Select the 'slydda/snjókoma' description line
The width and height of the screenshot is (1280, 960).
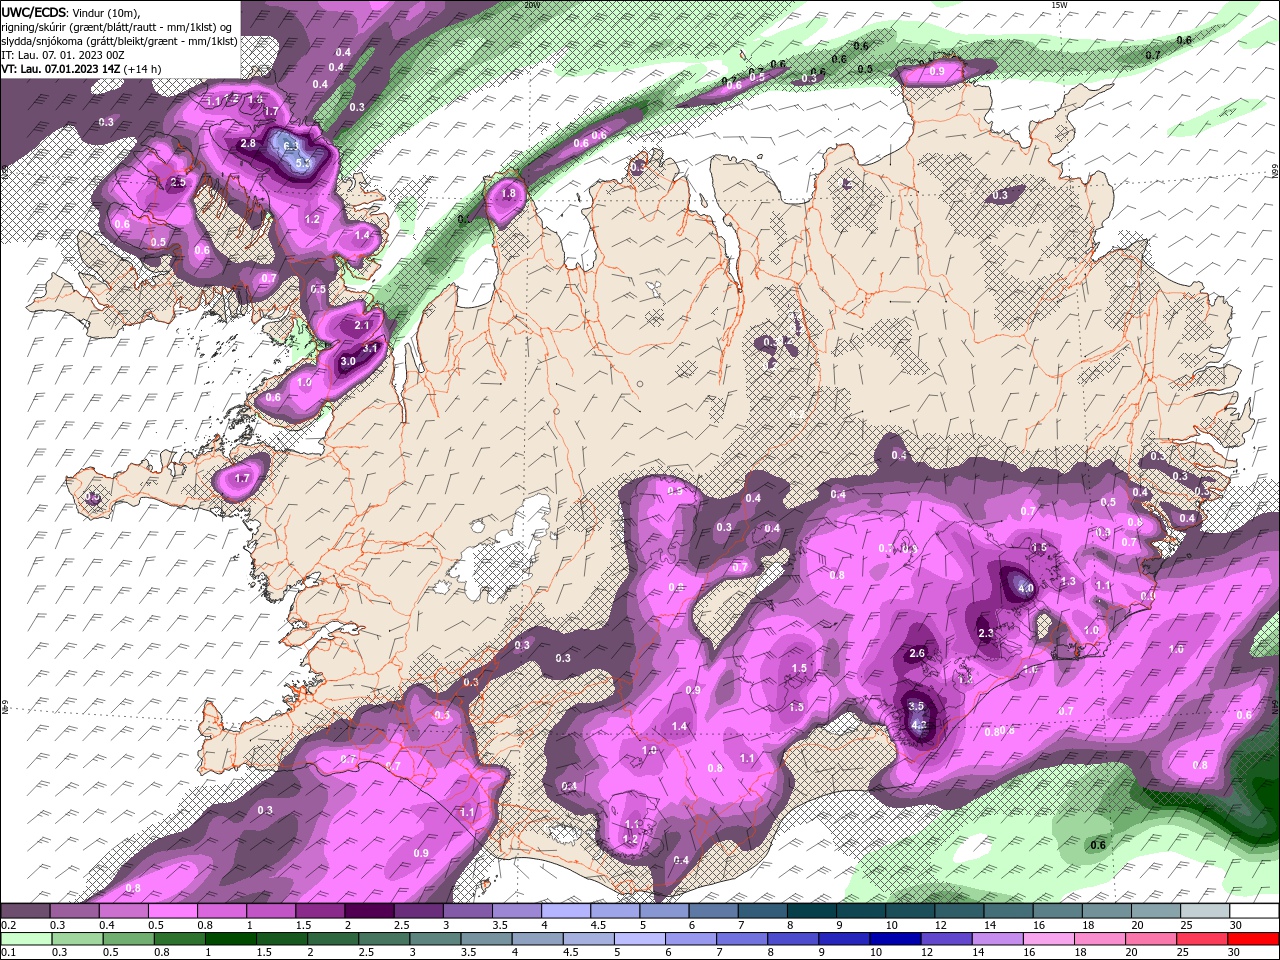[x=120, y=41]
